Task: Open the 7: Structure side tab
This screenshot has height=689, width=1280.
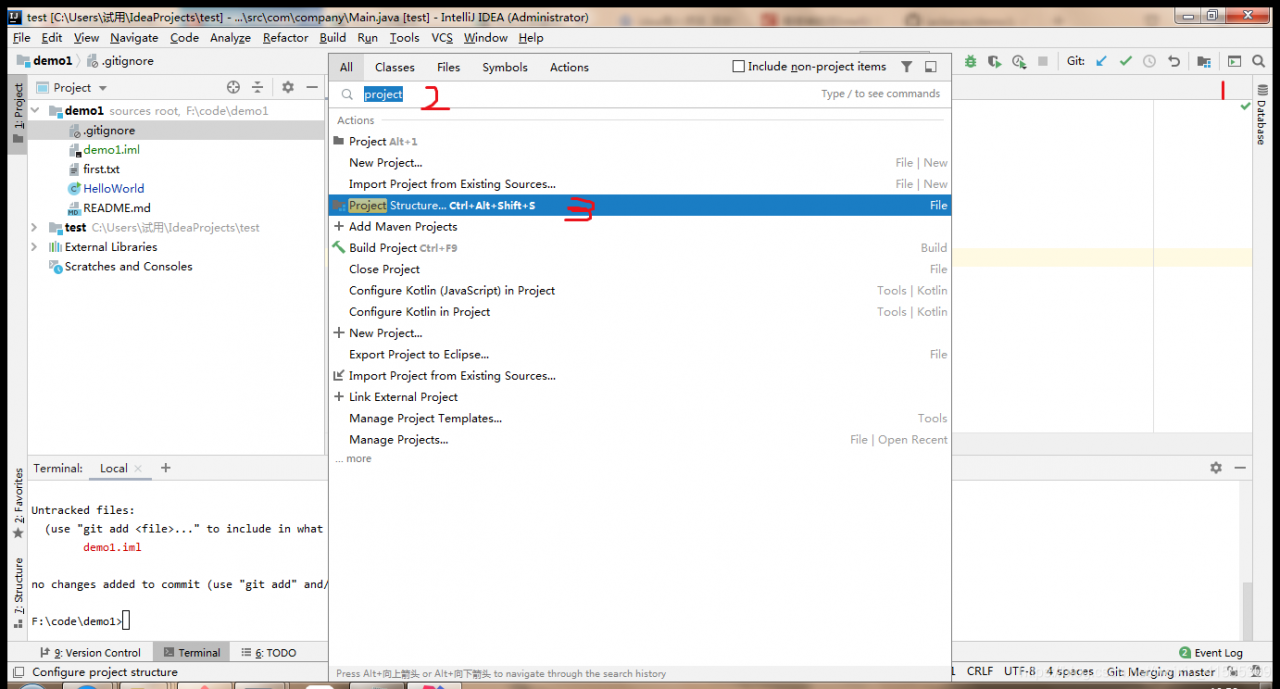Action: tap(18, 592)
